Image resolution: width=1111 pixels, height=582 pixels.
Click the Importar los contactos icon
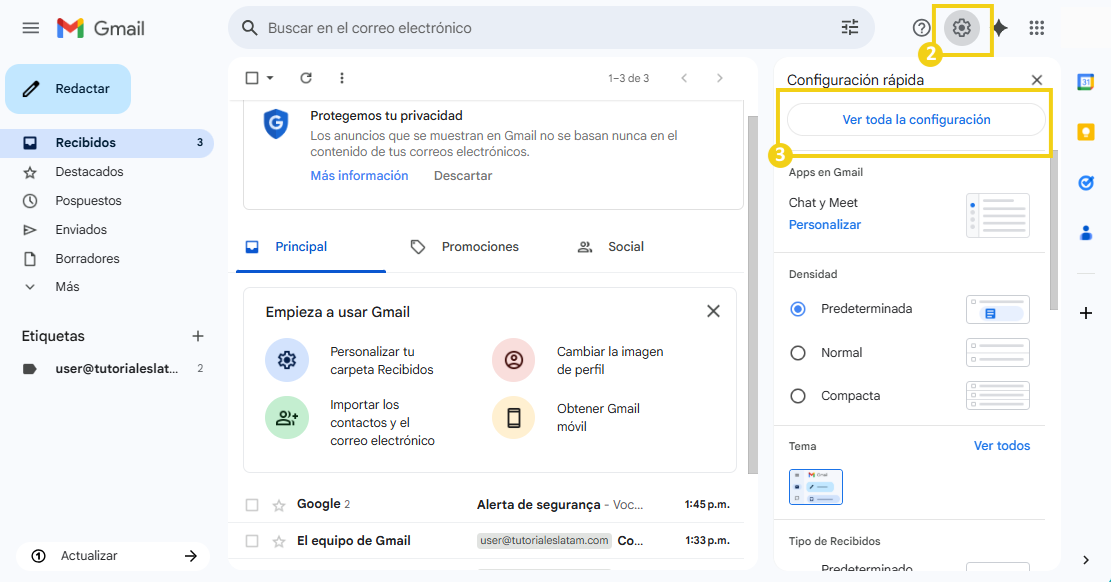point(286,418)
